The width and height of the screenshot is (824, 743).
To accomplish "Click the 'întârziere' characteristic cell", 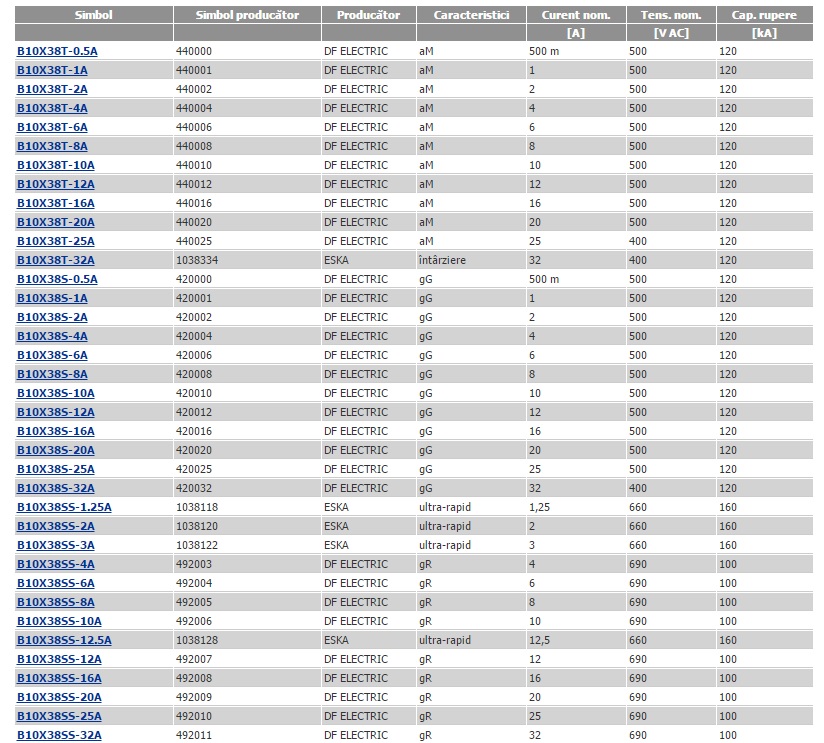I will point(442,260).
